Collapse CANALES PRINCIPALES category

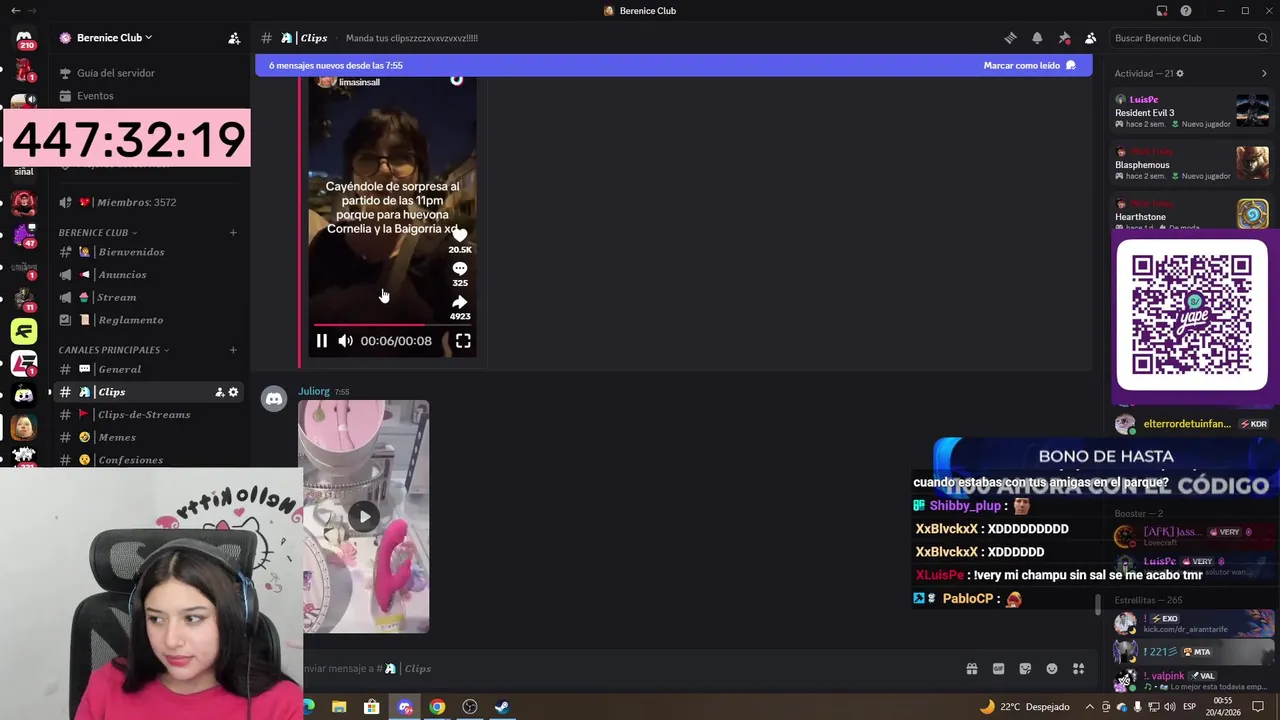[x=113, y=350]
